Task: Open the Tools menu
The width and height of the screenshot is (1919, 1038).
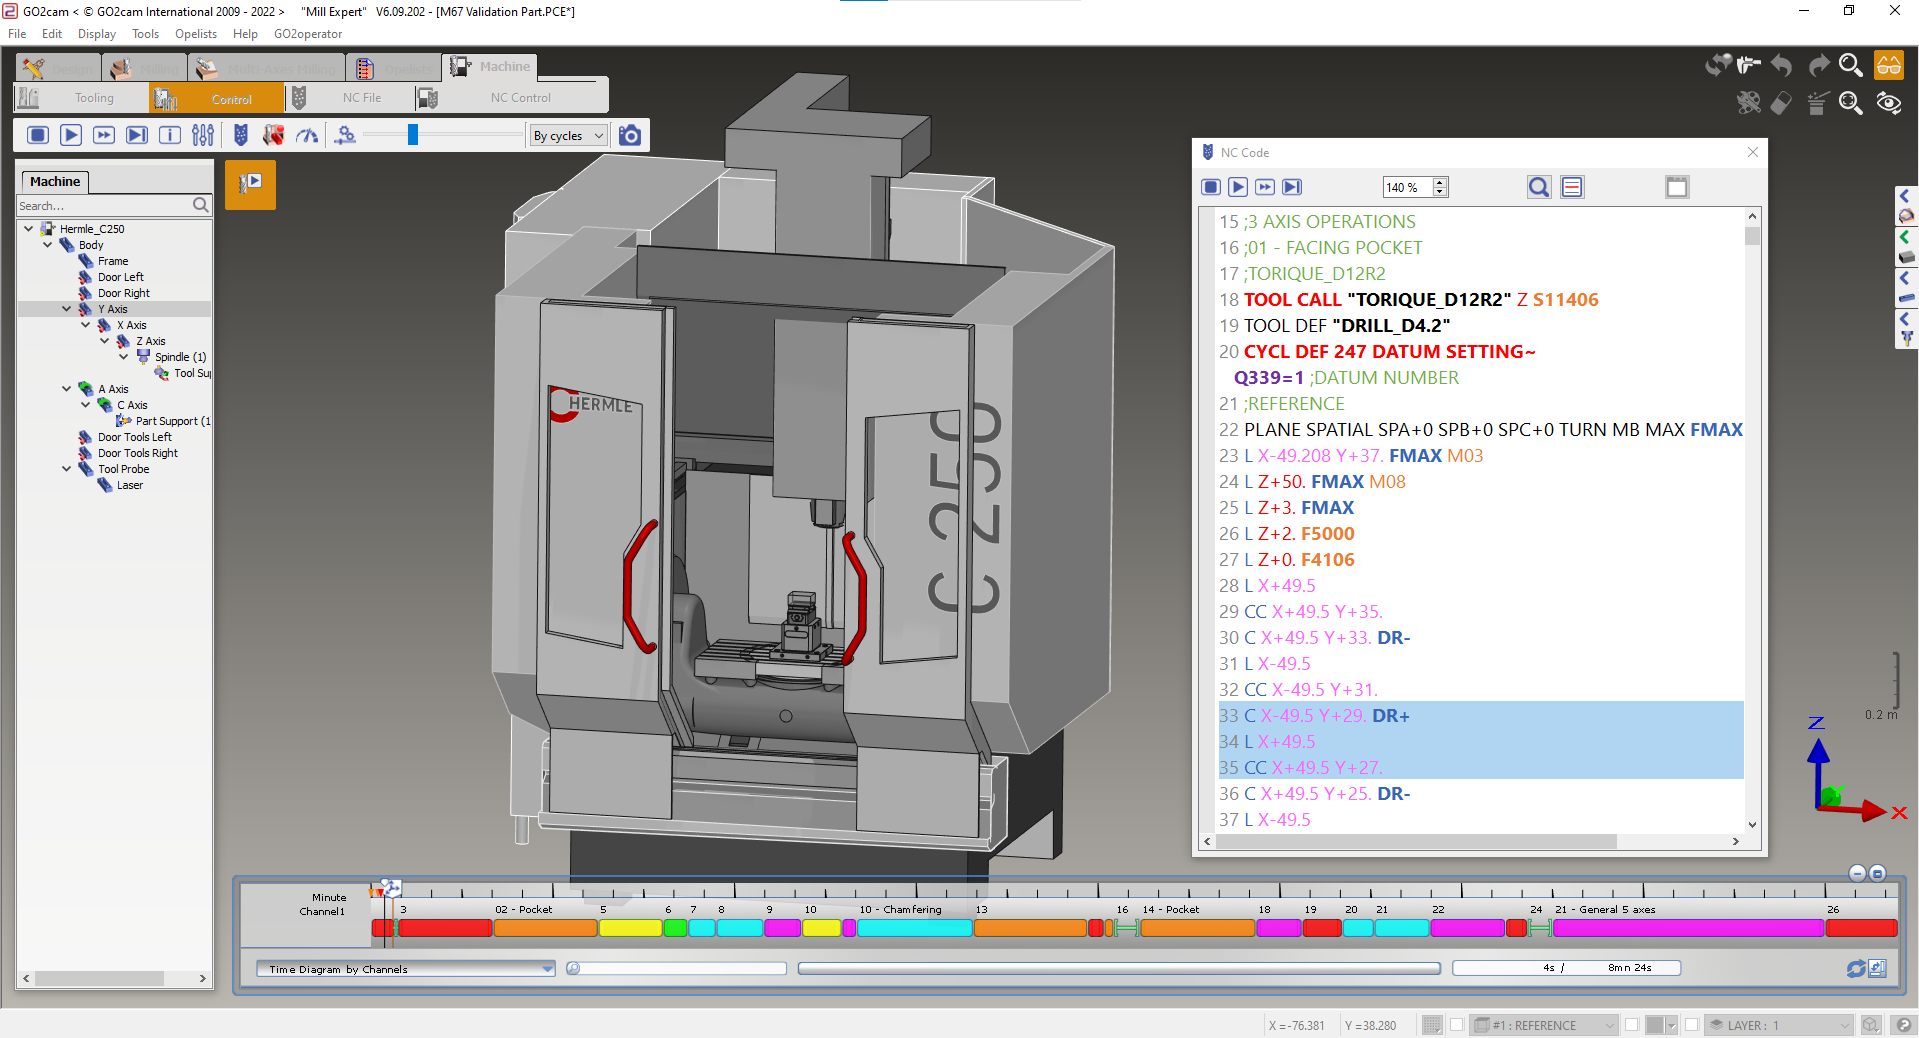Action: [x=145, y=34]
